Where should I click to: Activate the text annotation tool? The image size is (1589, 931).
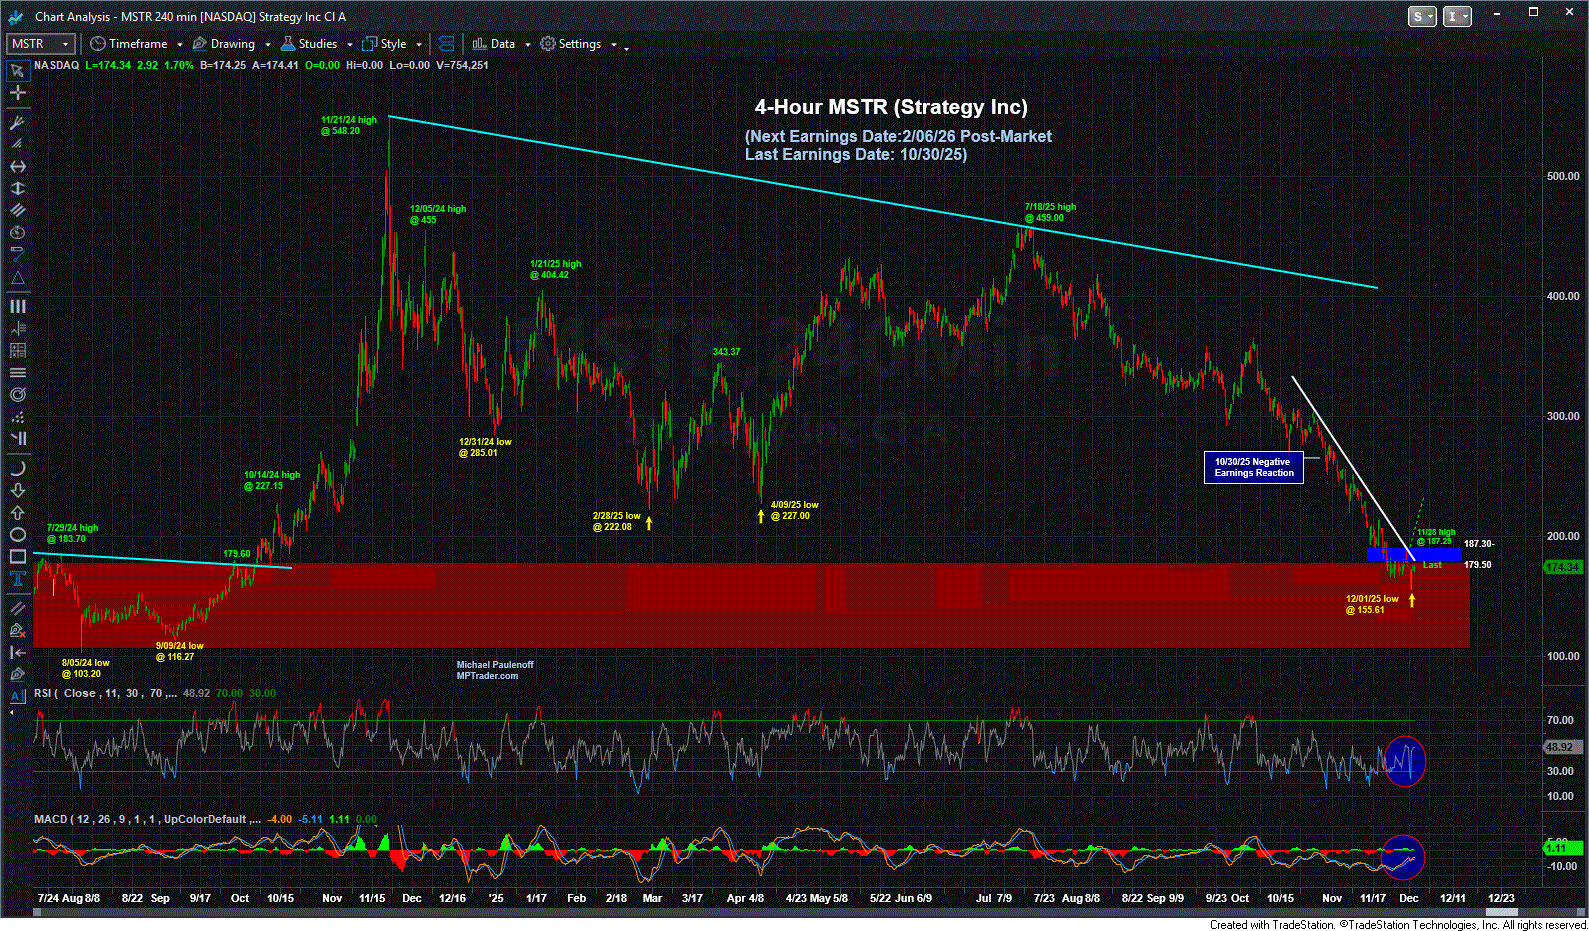coord(17,579)
